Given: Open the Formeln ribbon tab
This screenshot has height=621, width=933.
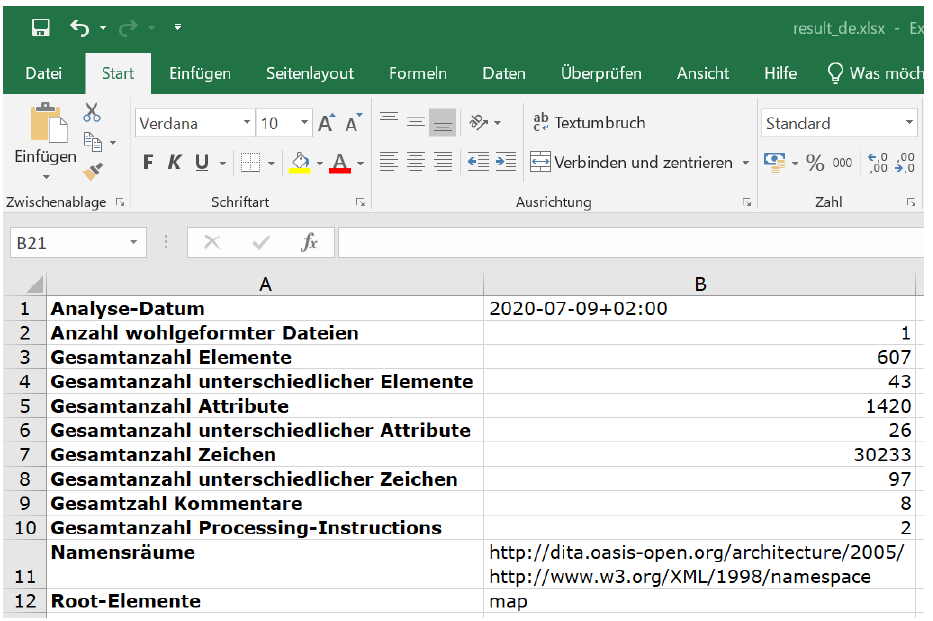Looking at the screenshot, I should coord(417,72).
